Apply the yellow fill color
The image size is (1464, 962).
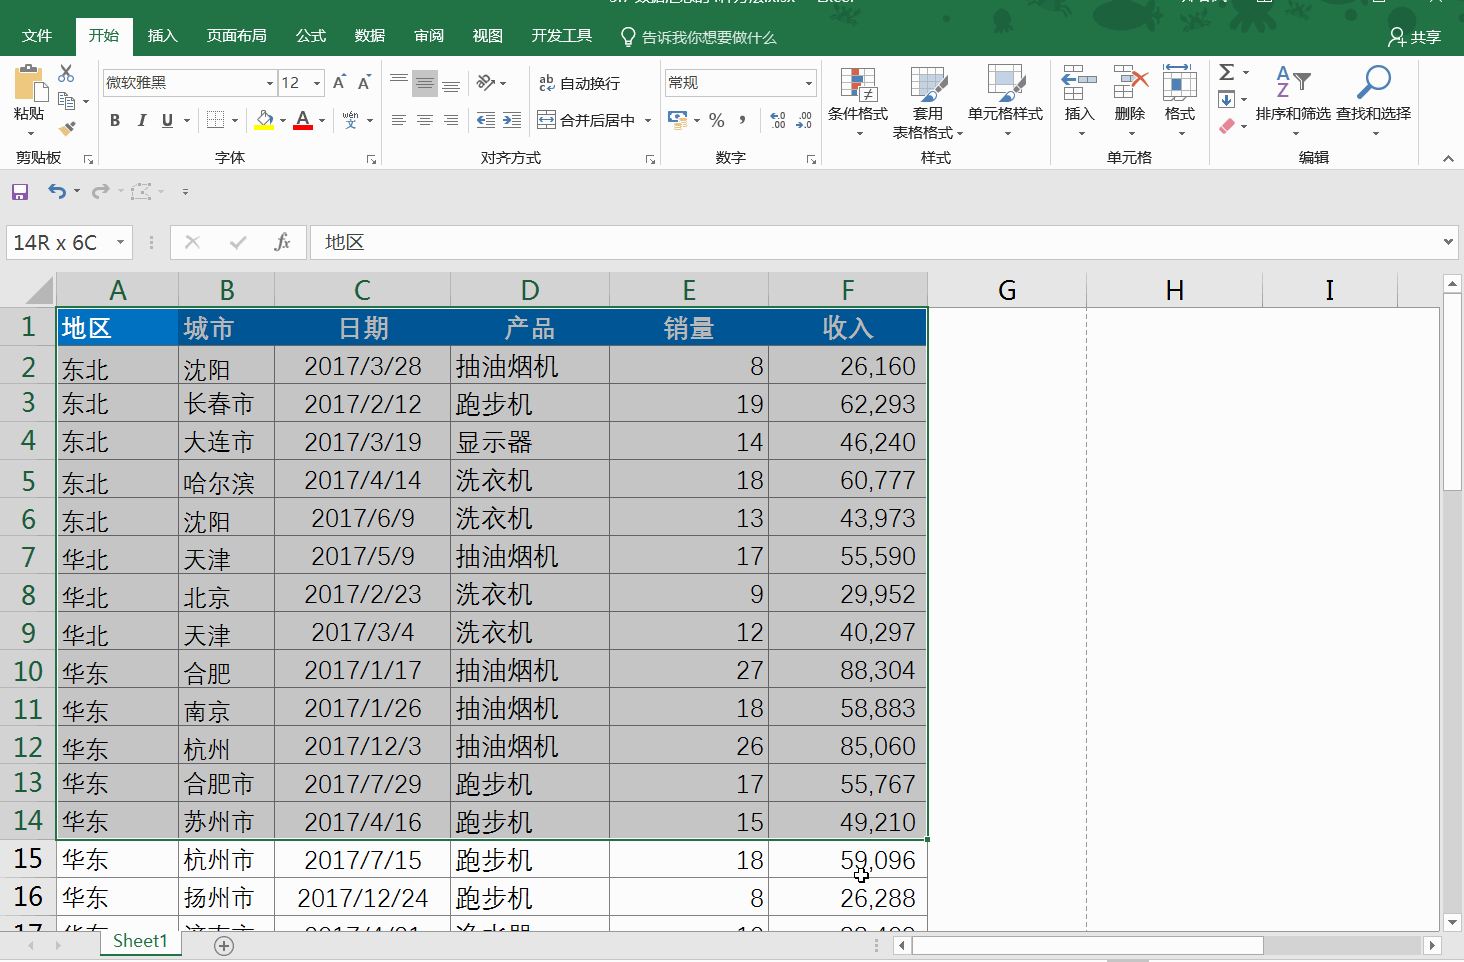point(264,120)
